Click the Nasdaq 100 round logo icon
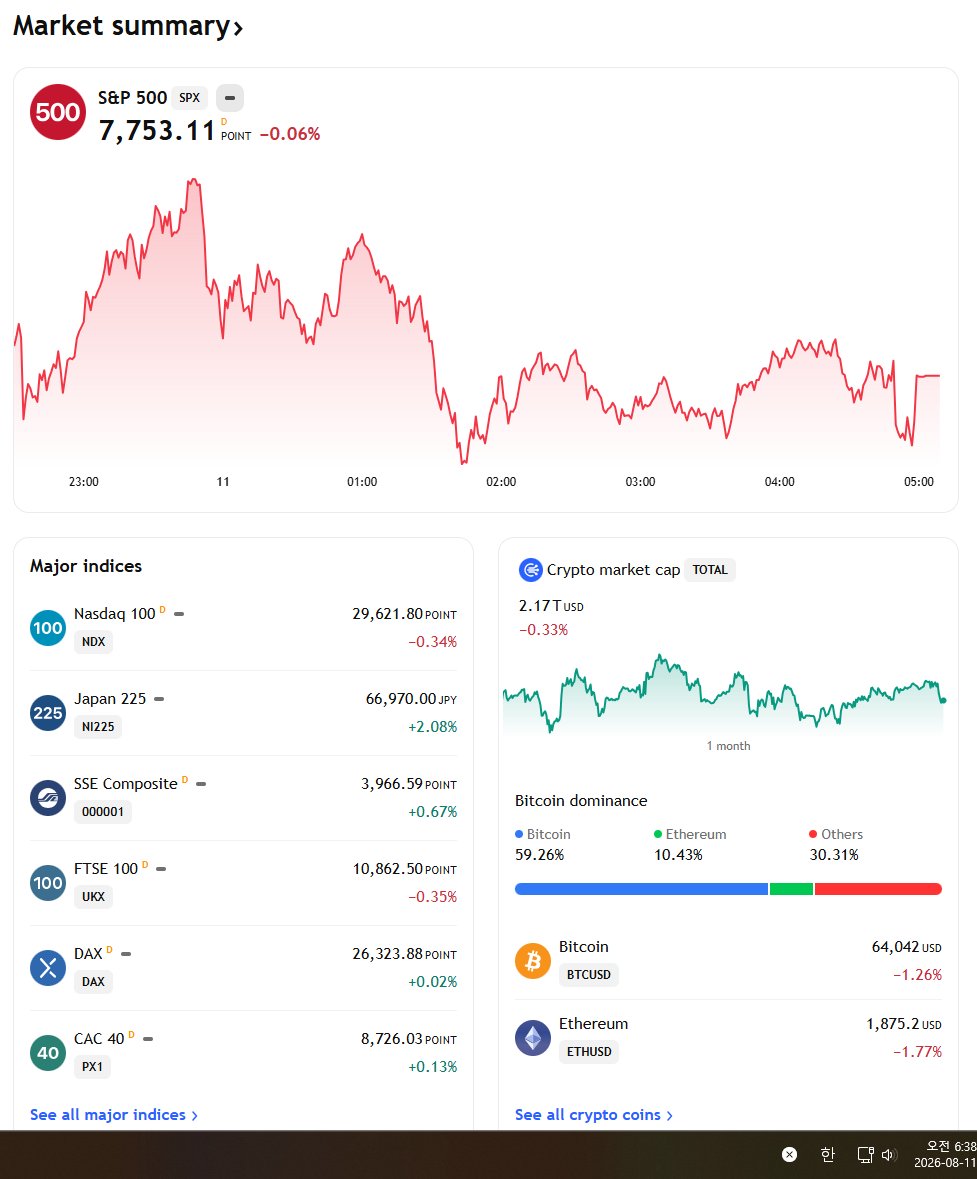The width and height of the screenshot is (977, 1179). 48,628
